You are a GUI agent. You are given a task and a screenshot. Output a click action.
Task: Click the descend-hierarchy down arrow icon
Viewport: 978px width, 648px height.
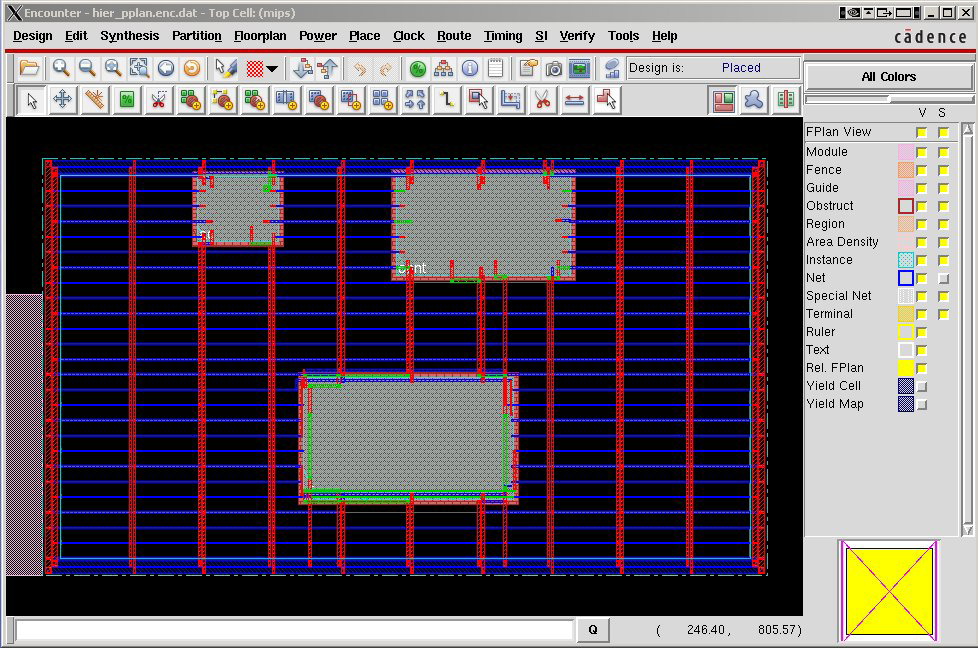click(x=303, y=68)
